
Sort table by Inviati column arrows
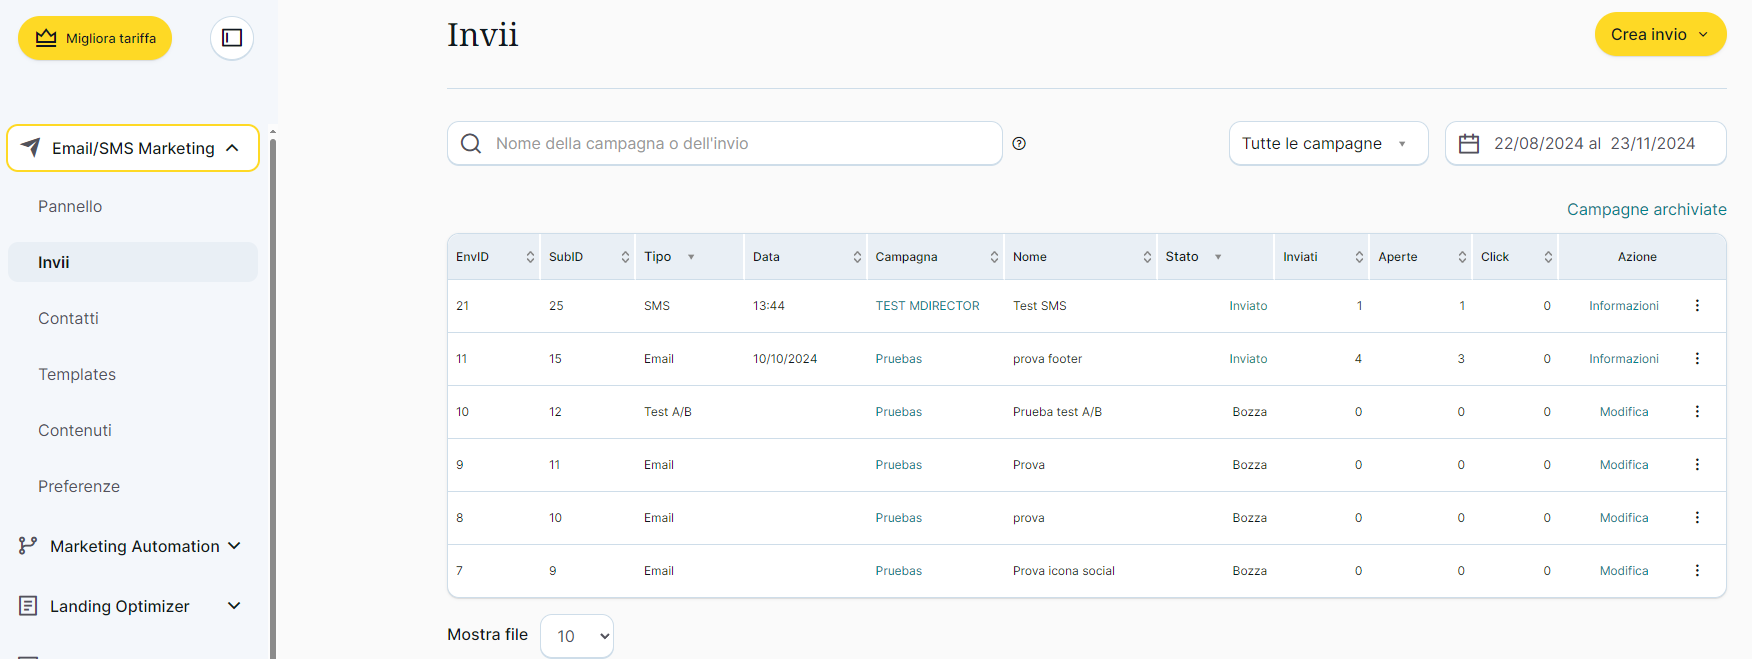1359,257
